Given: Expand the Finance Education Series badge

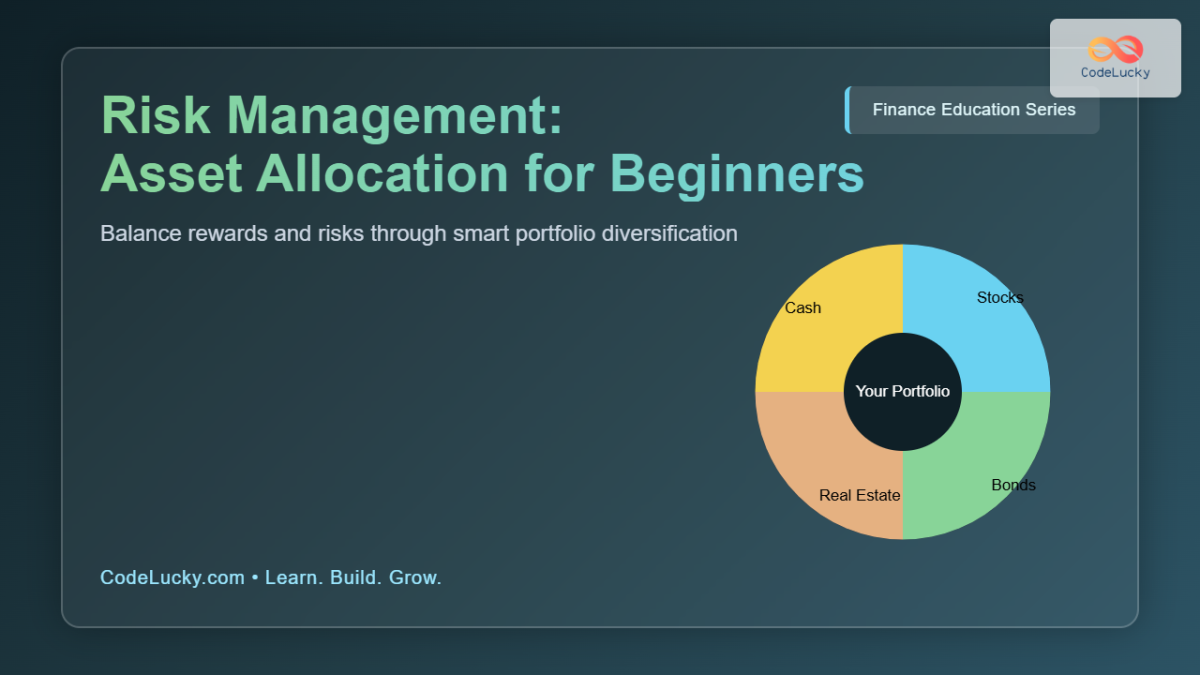Looking at the screenshot, I should tap(973, 109).
